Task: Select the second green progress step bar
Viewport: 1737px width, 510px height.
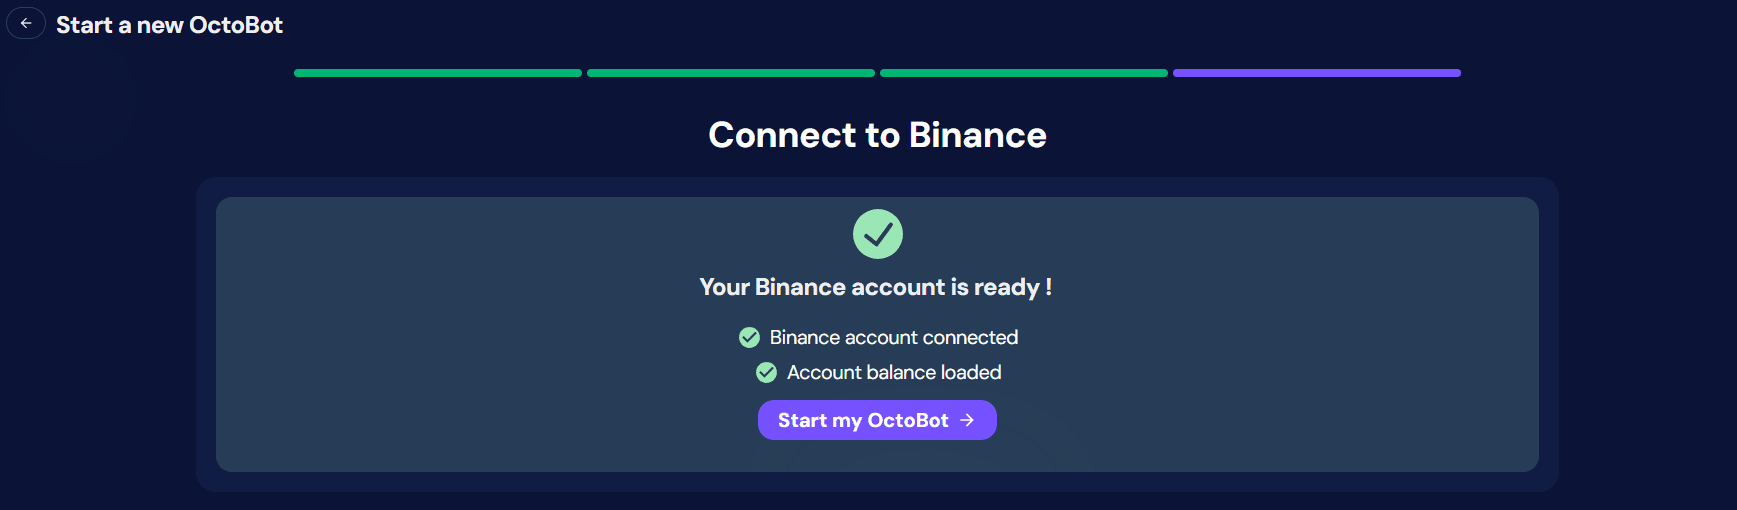Action: (x=731, y=73)
